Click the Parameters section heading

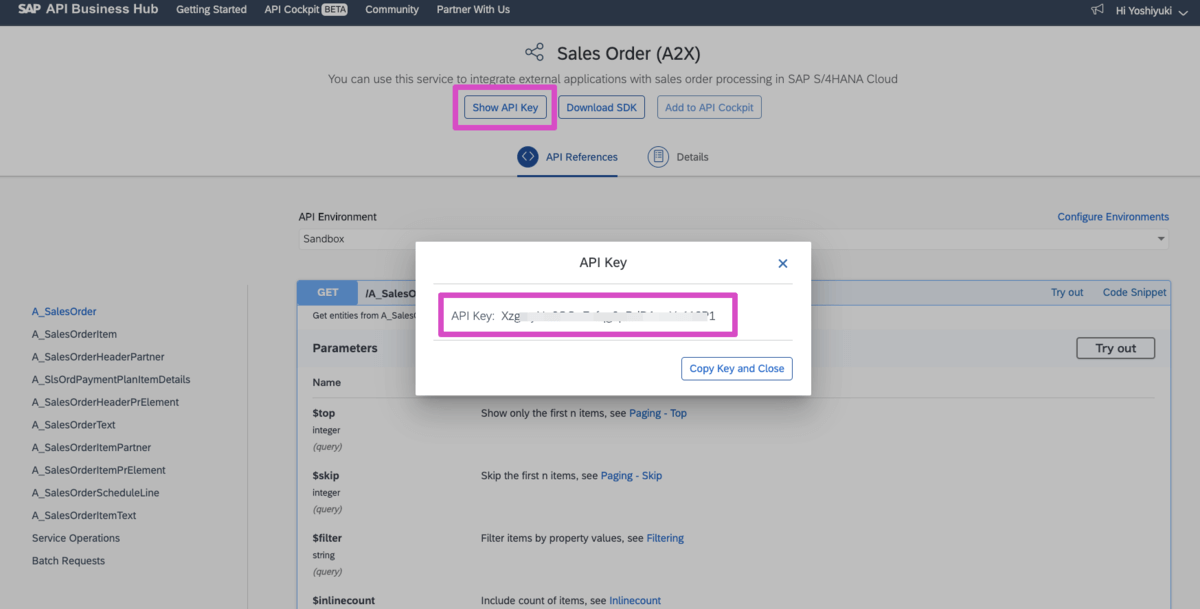(x=345, y=348)
